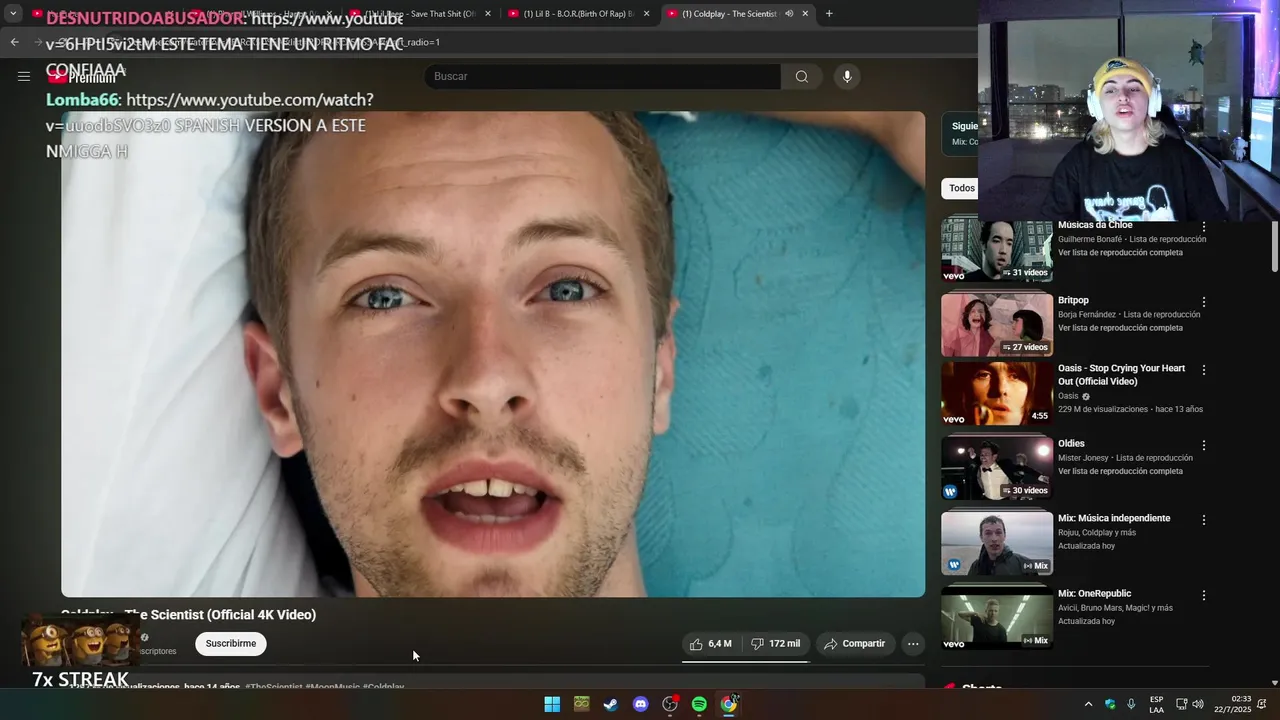Viewport: 1280px width, 720px height.
Task: Open volume control in system tray
Action: (1198, 704)
